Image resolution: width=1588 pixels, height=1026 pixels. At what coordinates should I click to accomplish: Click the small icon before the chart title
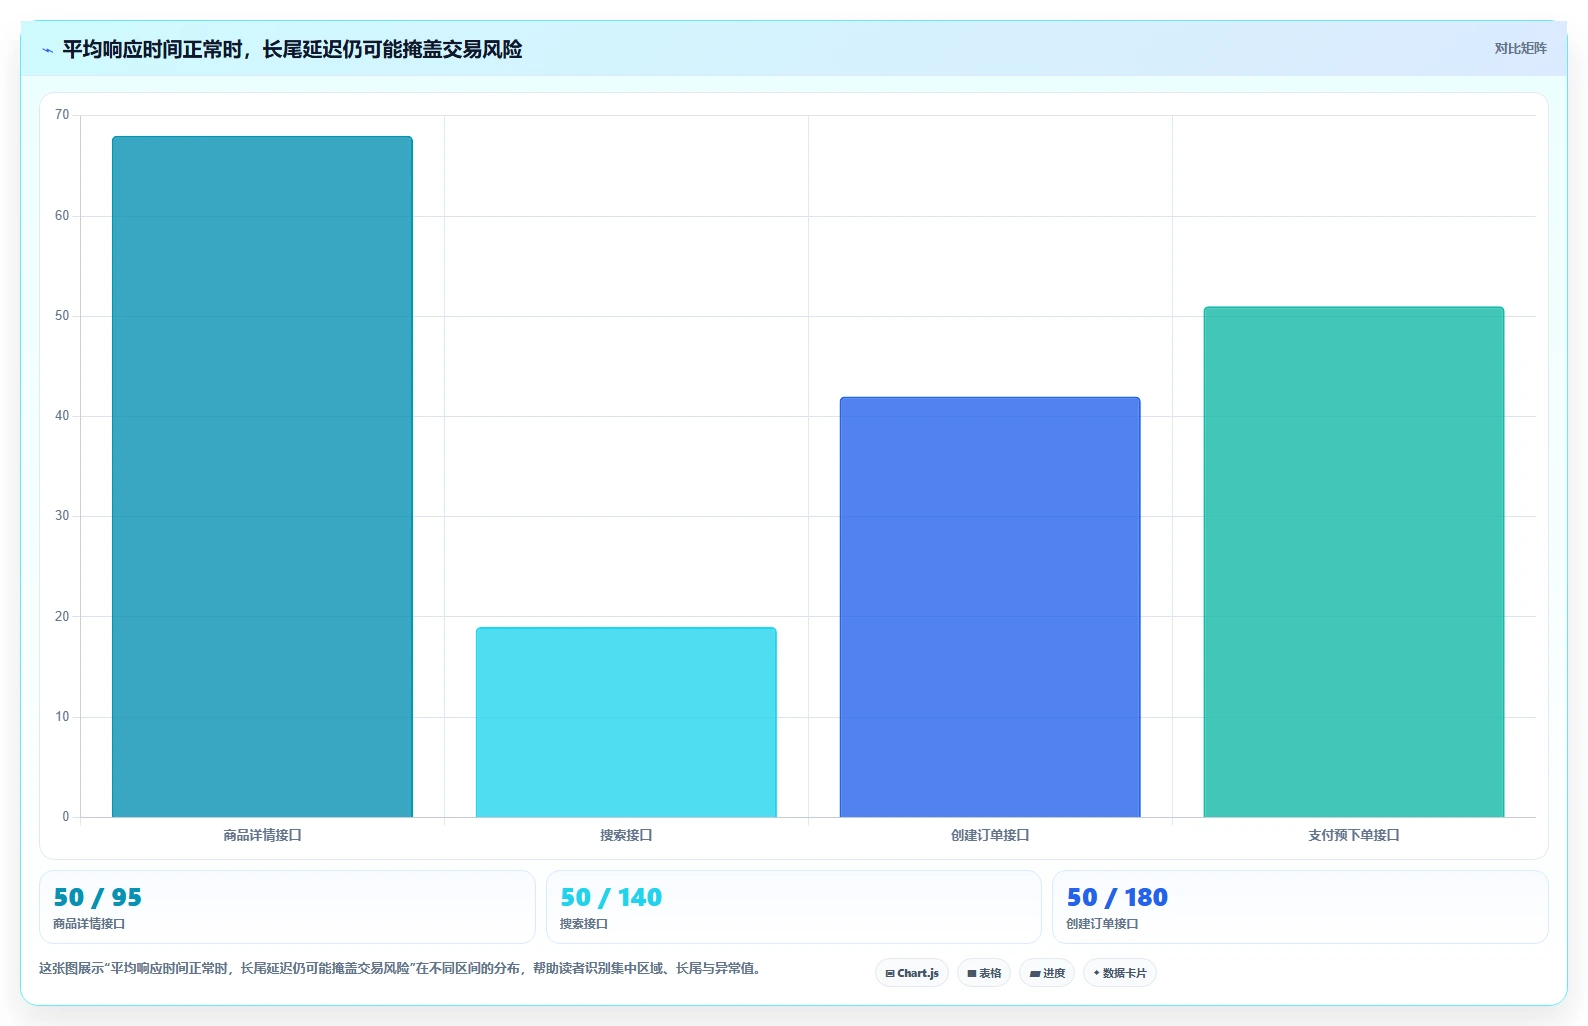(x=47, y=50)
